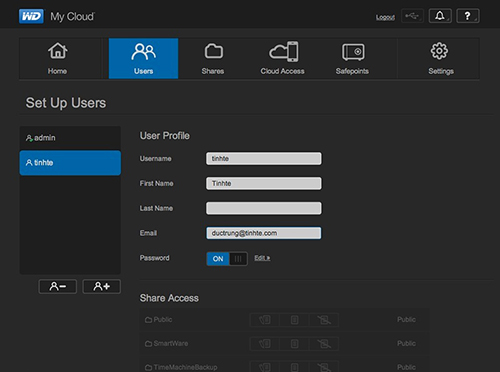Viewport: 500px width, 372px height.
Task: Select the Users tab
Action: click(143, 58)
